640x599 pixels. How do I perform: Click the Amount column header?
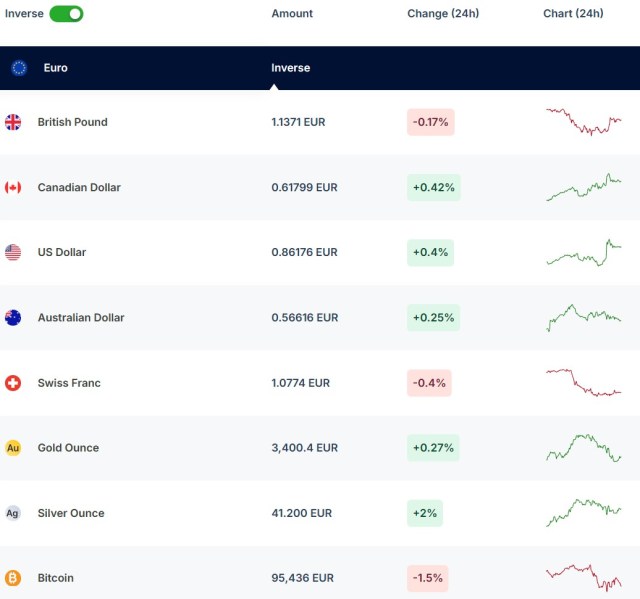coord(292,14)
